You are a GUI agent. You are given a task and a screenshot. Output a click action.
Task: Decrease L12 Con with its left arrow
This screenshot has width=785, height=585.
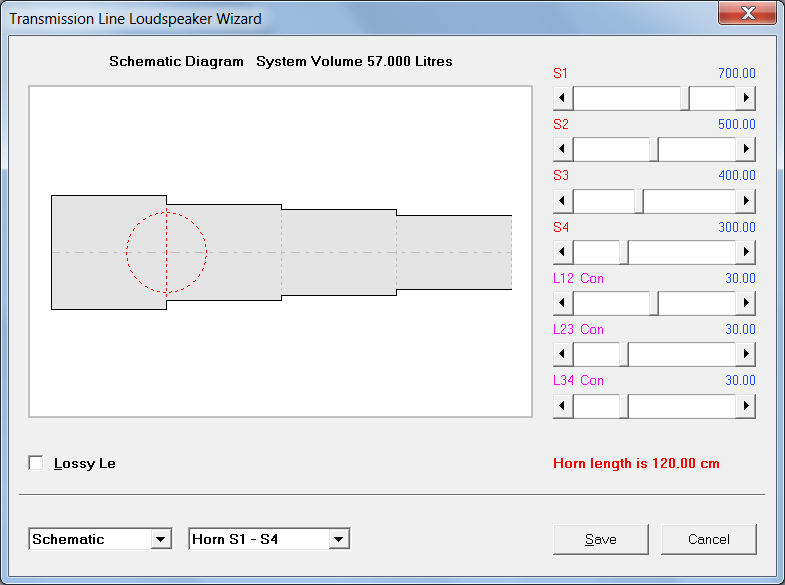click(563, 303)
